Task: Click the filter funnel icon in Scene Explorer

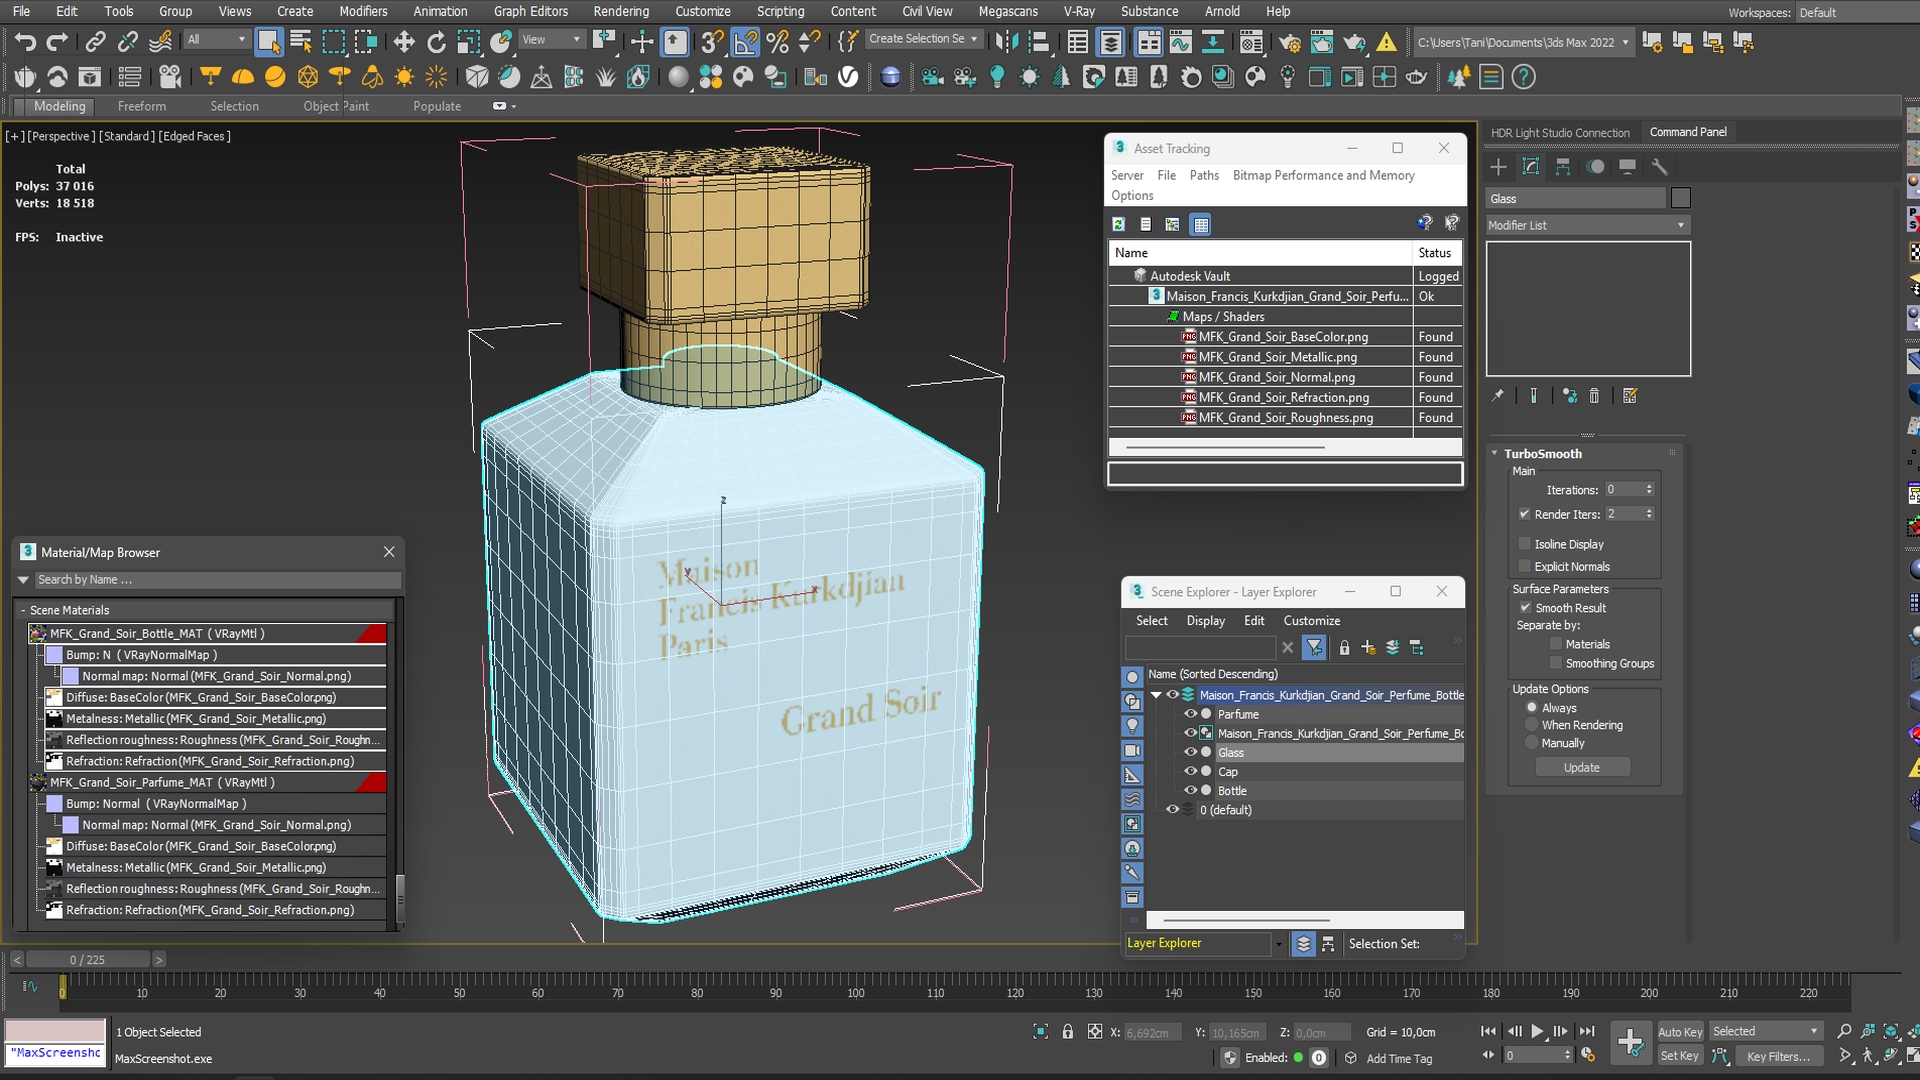Action: click(1315, 648)
